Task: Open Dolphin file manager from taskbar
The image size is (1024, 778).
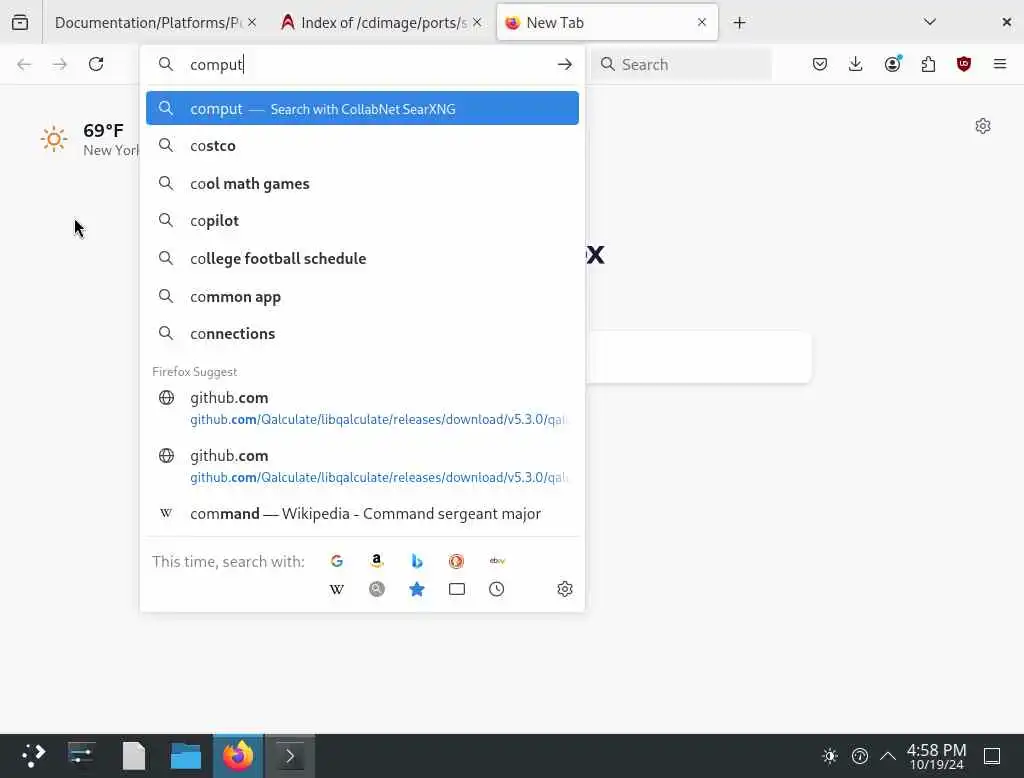Action: click(x=186, y=756)
